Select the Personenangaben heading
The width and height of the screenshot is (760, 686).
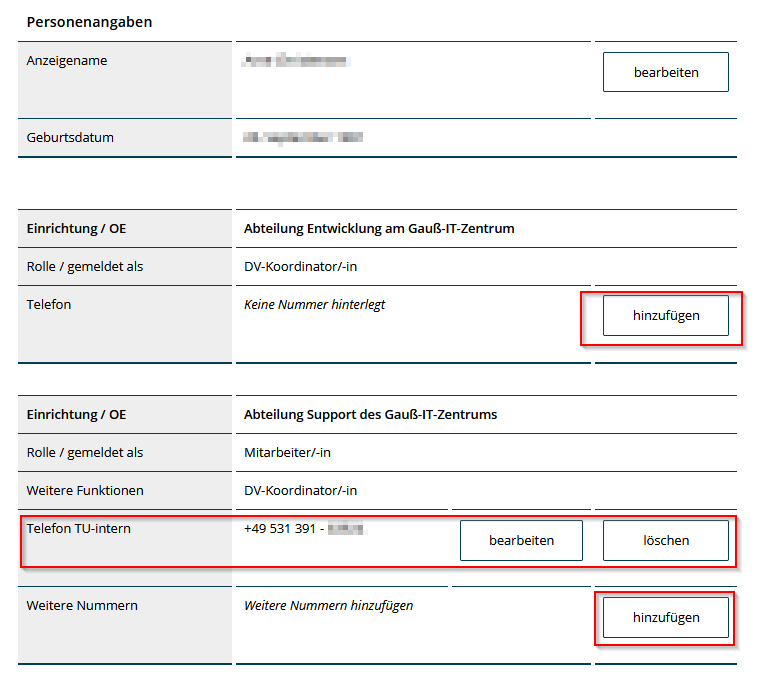[x=89, y=22]
